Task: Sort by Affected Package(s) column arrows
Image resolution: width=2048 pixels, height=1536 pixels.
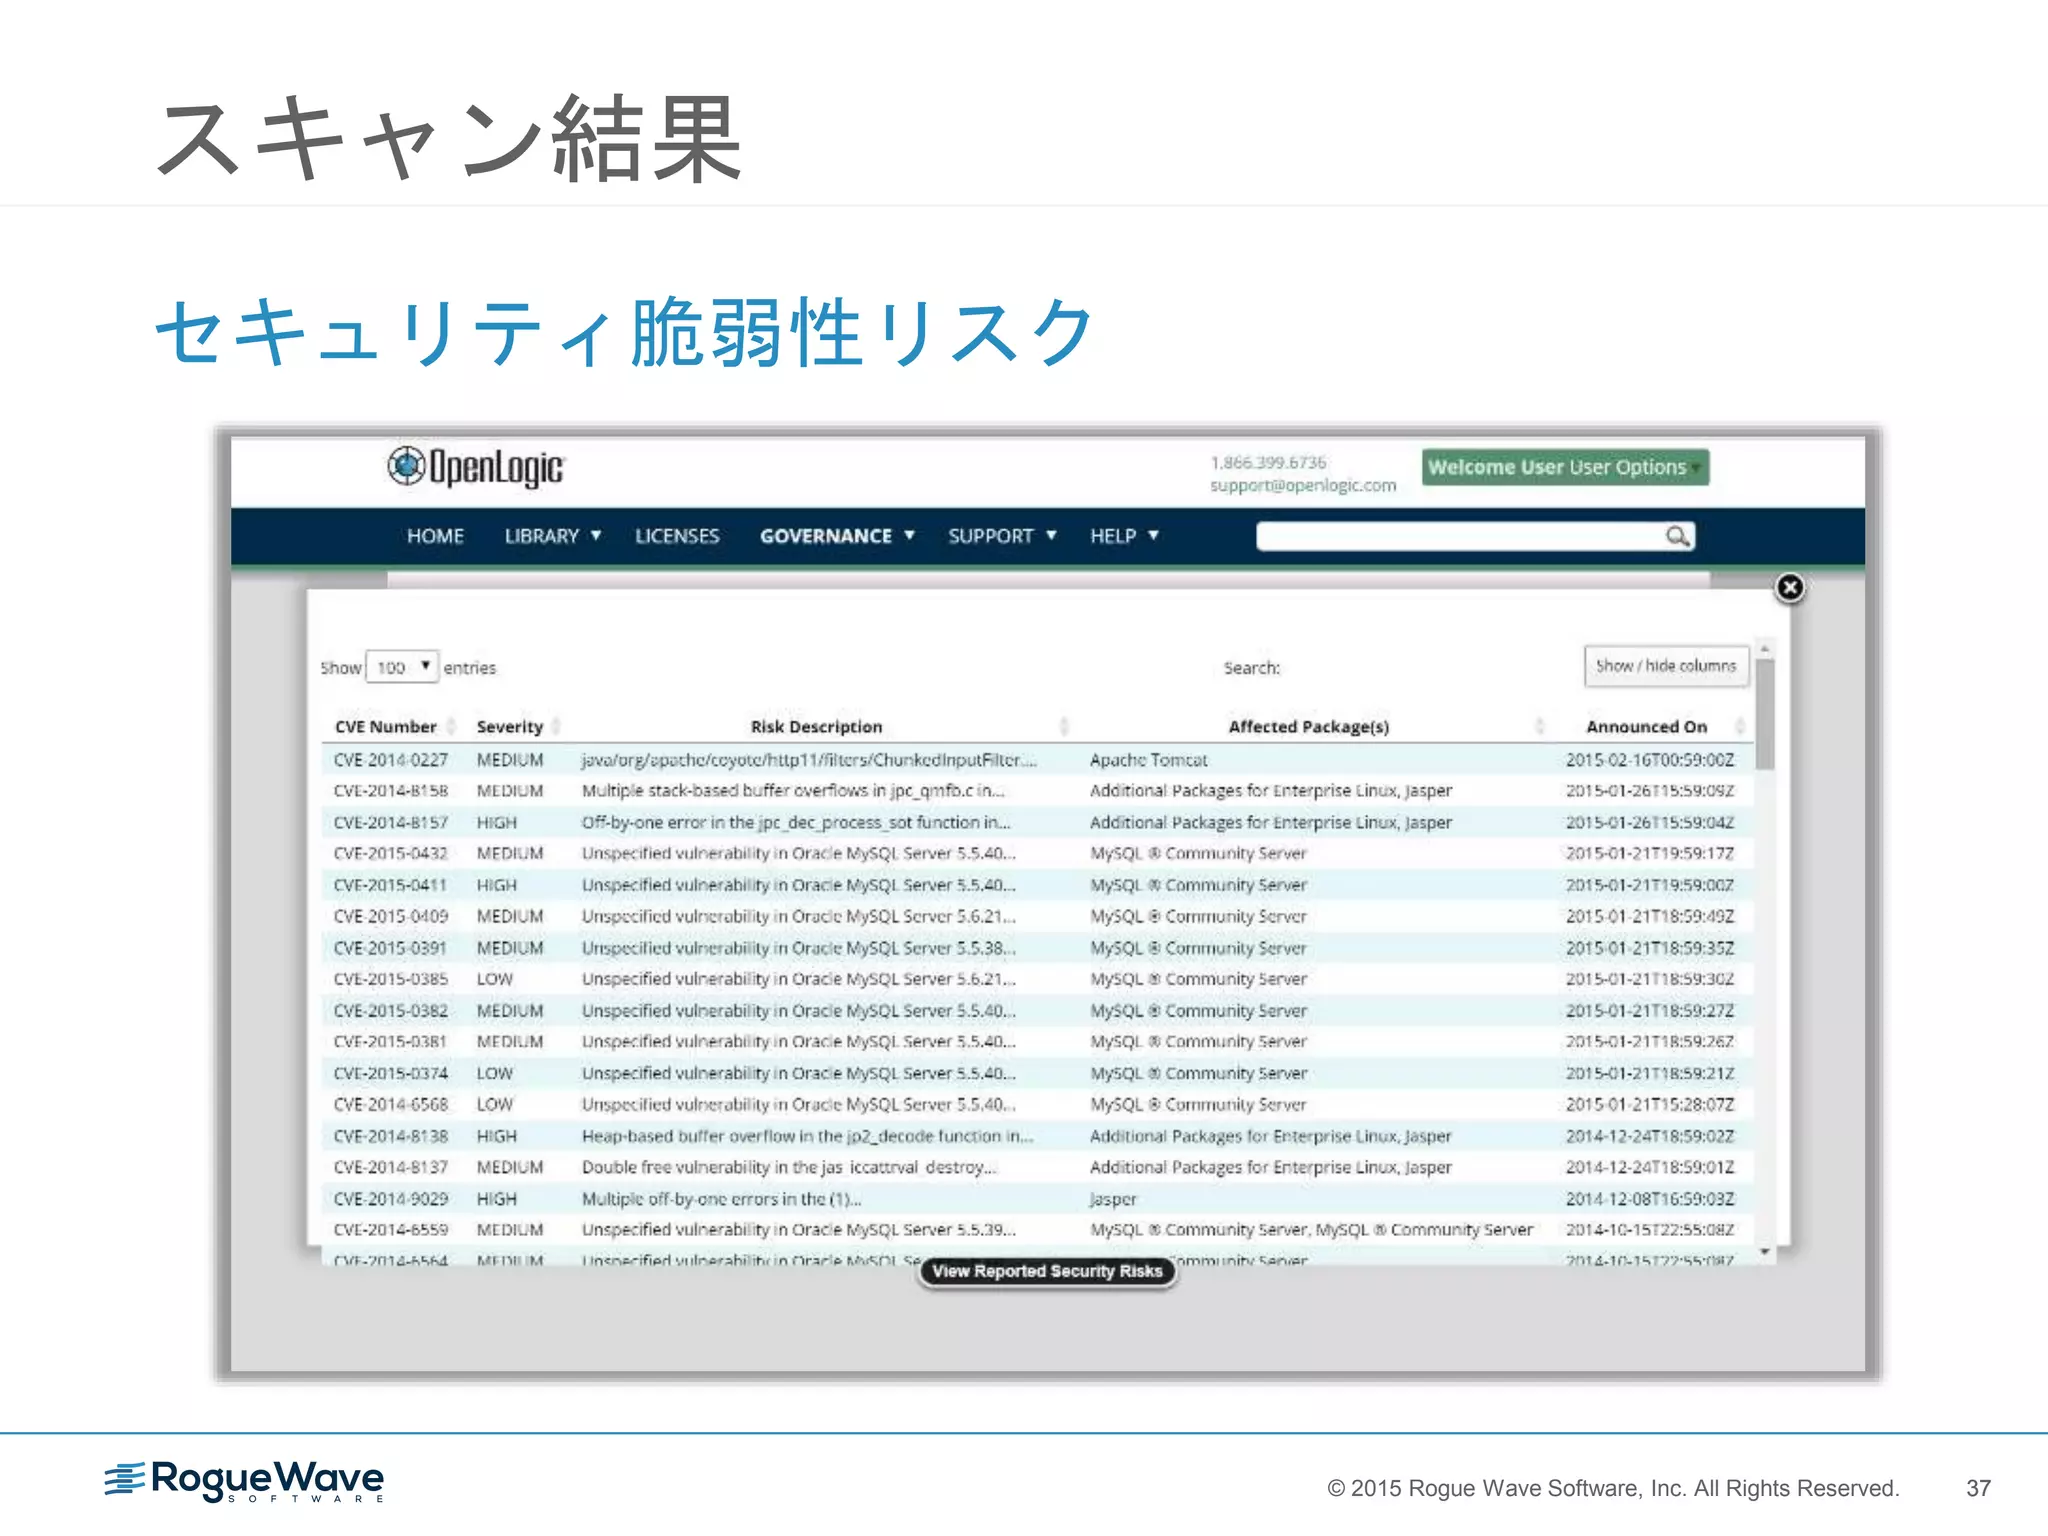Action: tap(1540, 726)
